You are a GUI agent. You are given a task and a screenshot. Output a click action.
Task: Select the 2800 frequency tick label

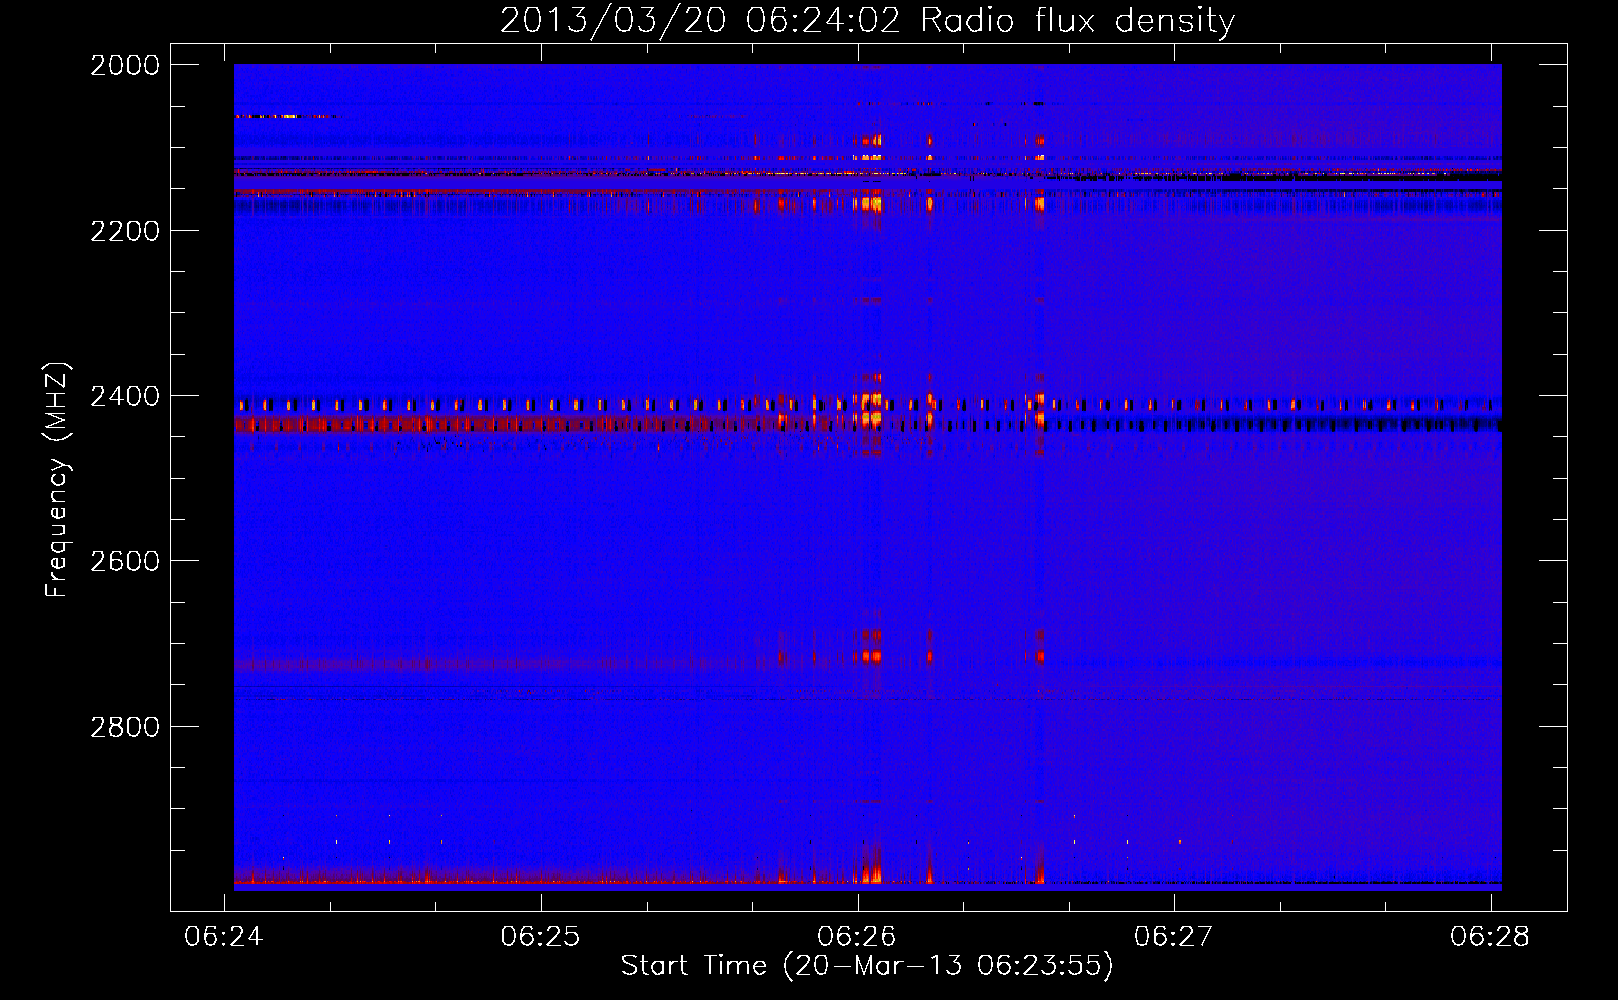click(125, 727)
